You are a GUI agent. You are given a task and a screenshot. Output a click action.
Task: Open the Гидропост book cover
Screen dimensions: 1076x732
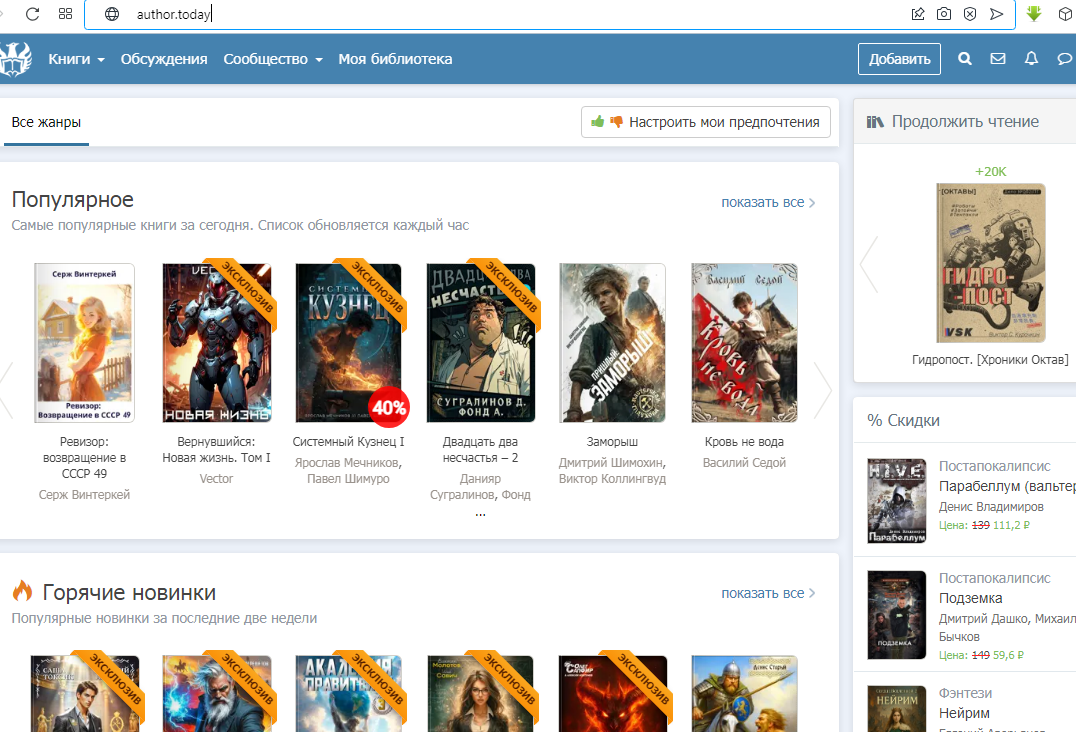click(x=991, y=263)
